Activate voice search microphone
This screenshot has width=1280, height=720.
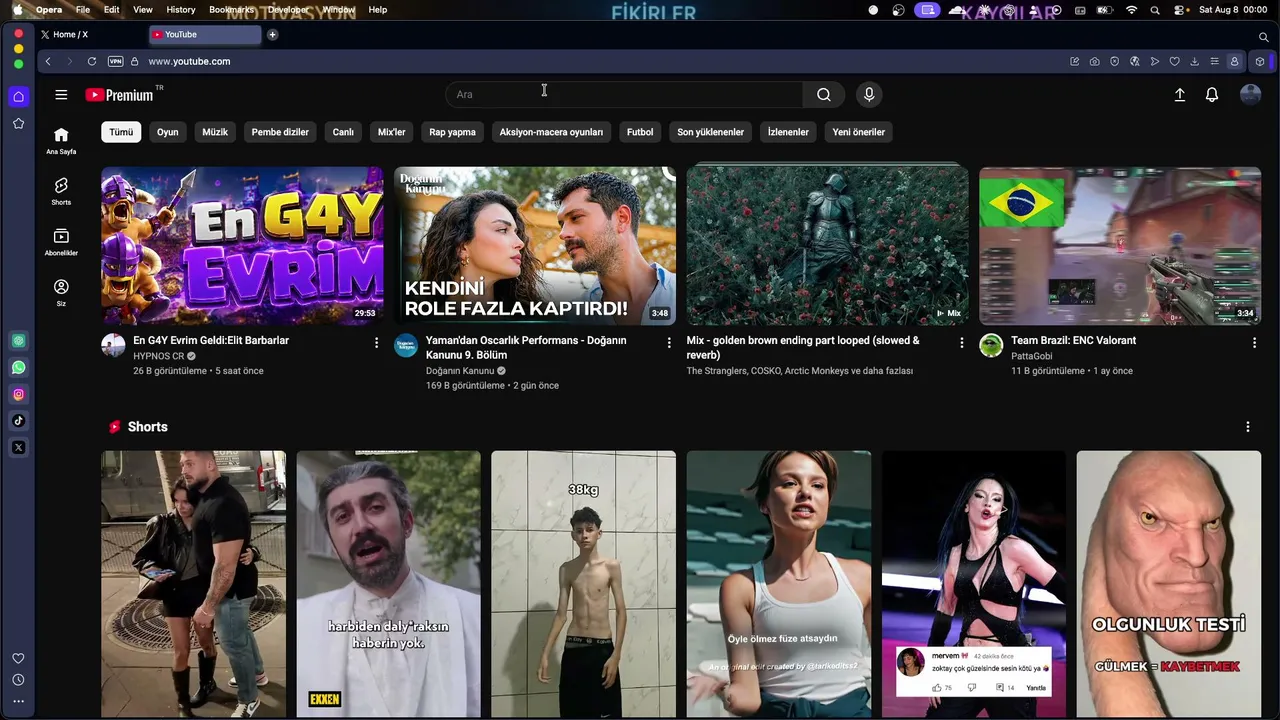869,95
